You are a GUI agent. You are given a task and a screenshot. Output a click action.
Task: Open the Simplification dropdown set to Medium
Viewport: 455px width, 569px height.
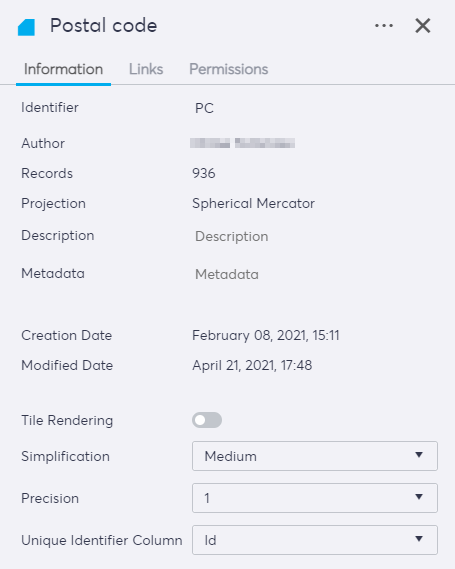[315, 456]
